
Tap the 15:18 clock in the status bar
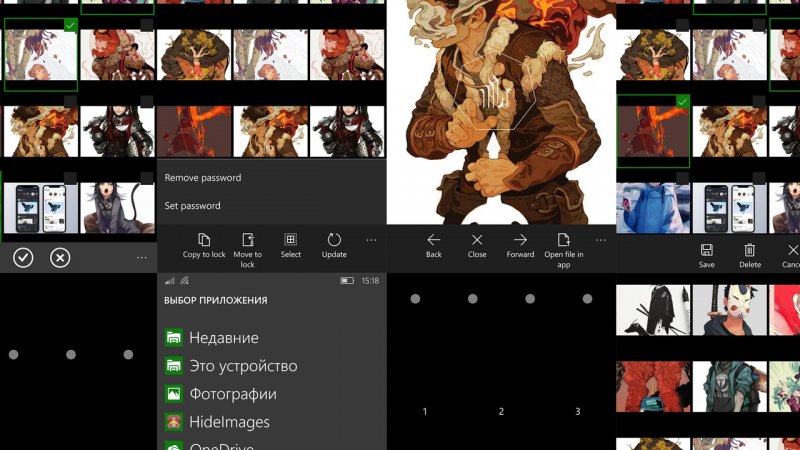click(370, 281)
